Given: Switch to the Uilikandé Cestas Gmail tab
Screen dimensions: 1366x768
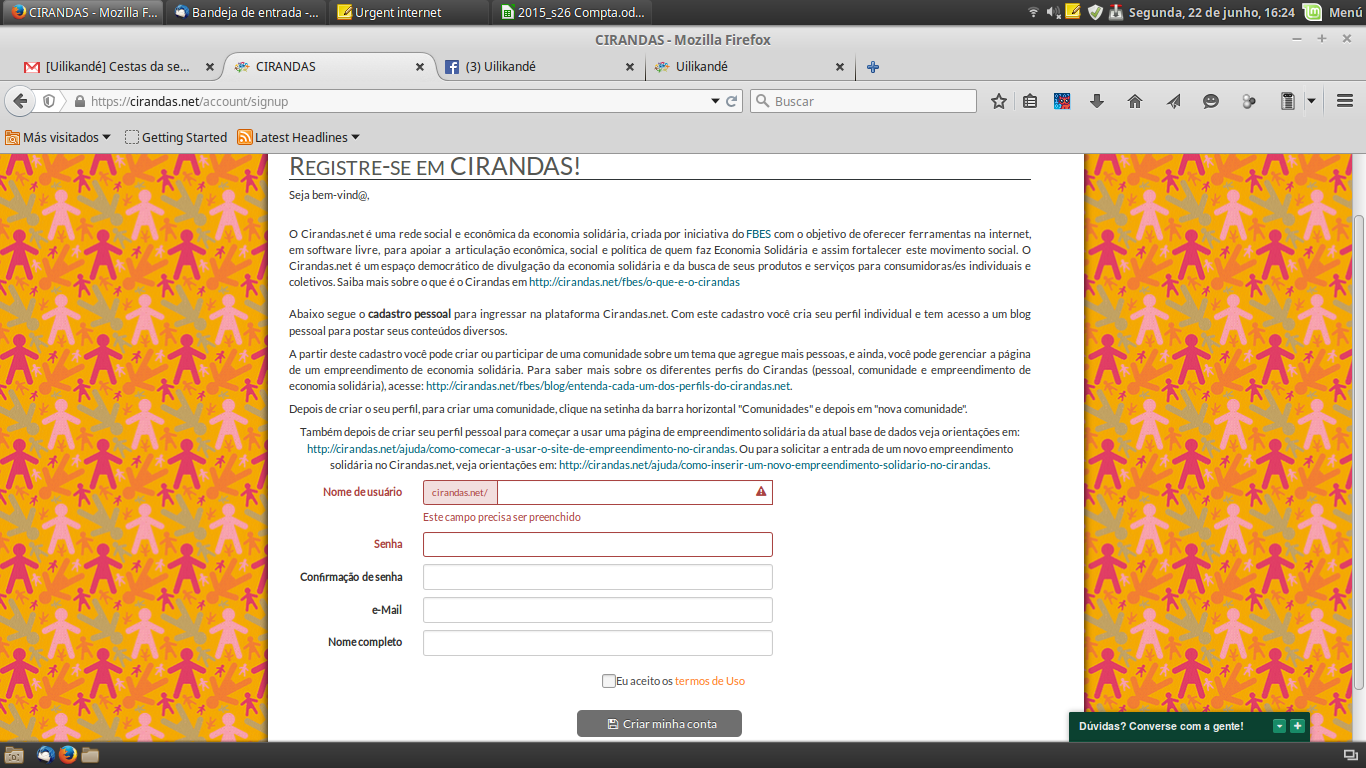Looking at the screenshot, I should (116, 67).
